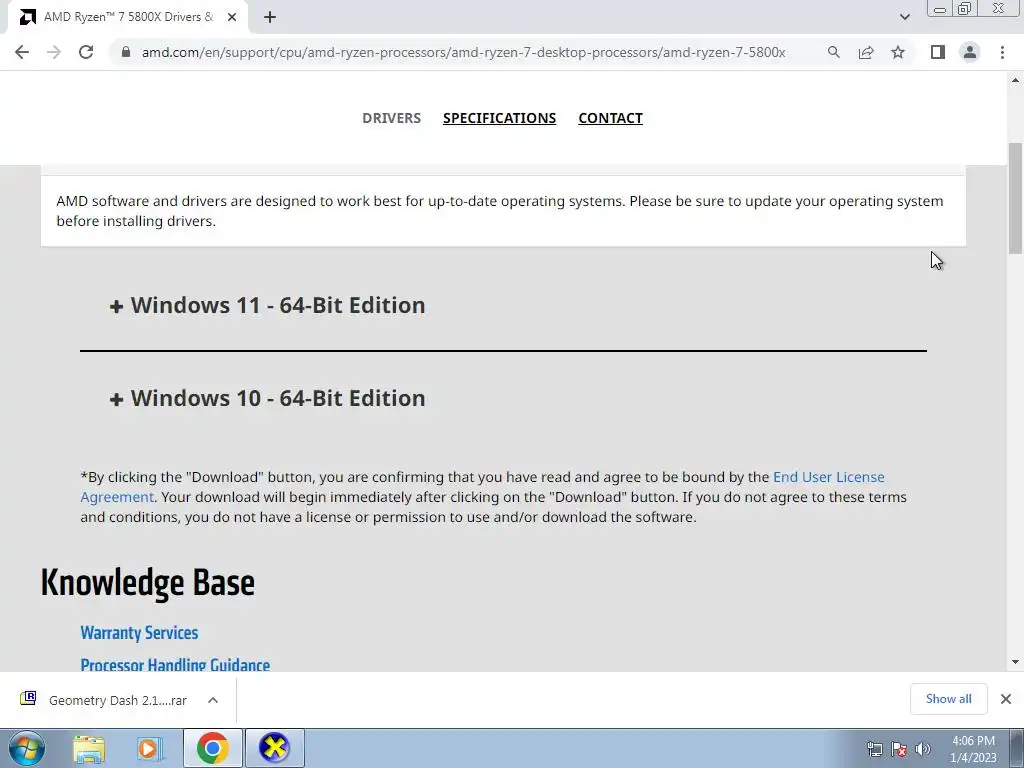Open Windows Explorer from taskbar
1024x768 pixels.
89,748
